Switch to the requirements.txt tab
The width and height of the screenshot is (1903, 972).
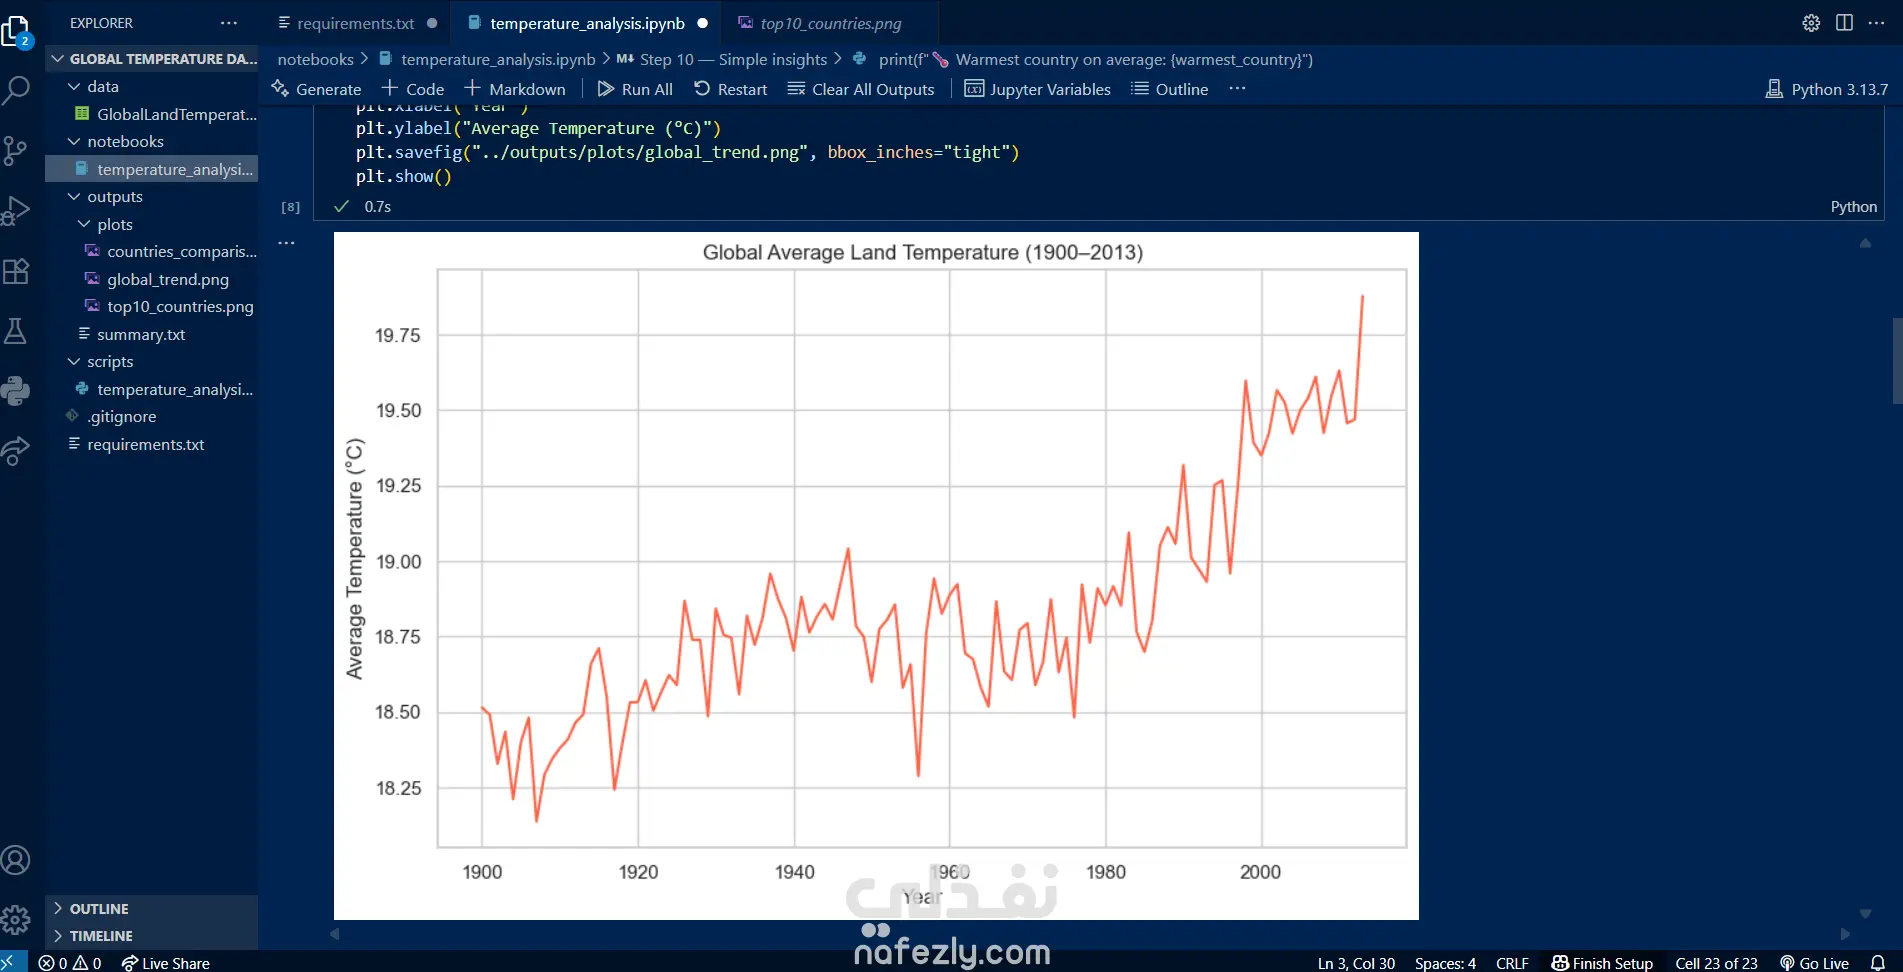(x=355, y=23)
